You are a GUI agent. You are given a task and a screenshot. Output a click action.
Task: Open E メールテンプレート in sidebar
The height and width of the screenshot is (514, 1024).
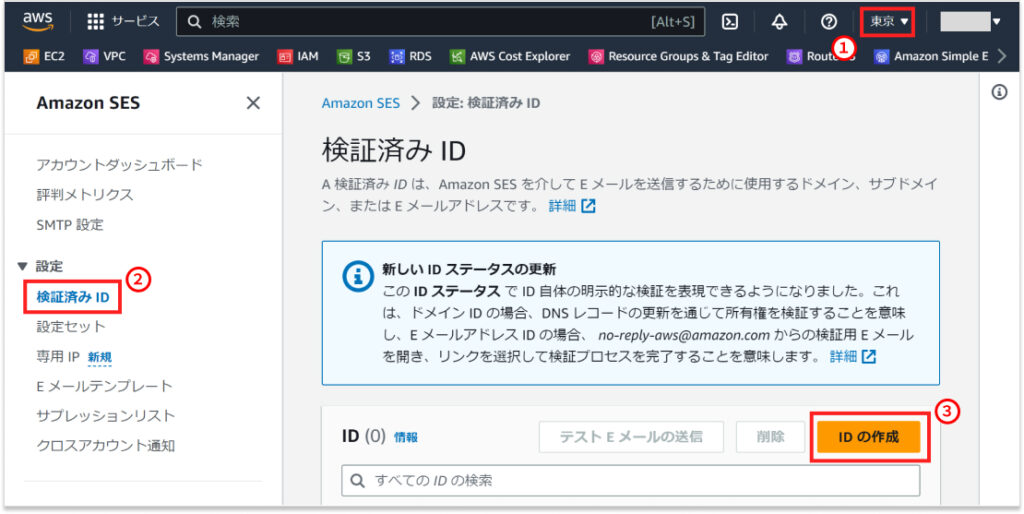(104, 386)
